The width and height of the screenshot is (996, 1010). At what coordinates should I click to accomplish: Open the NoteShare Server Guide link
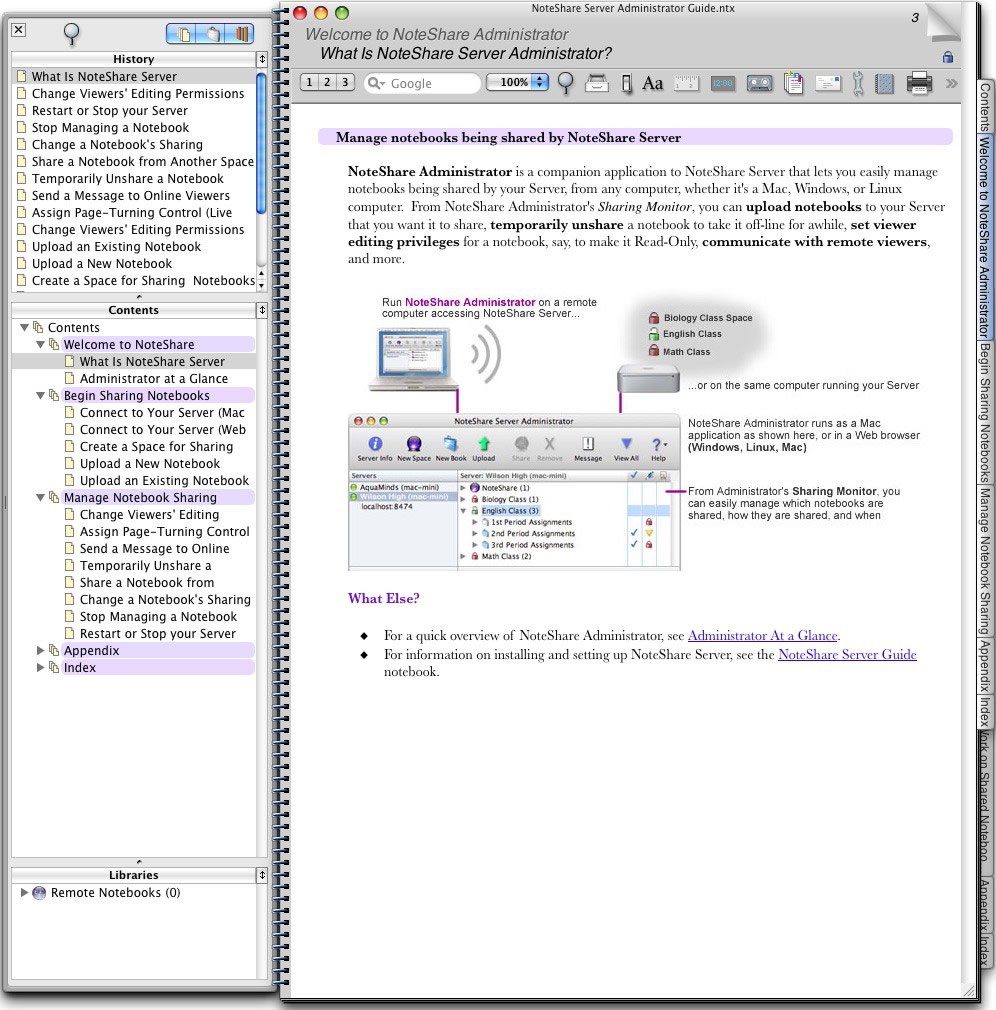coord(847,654)
